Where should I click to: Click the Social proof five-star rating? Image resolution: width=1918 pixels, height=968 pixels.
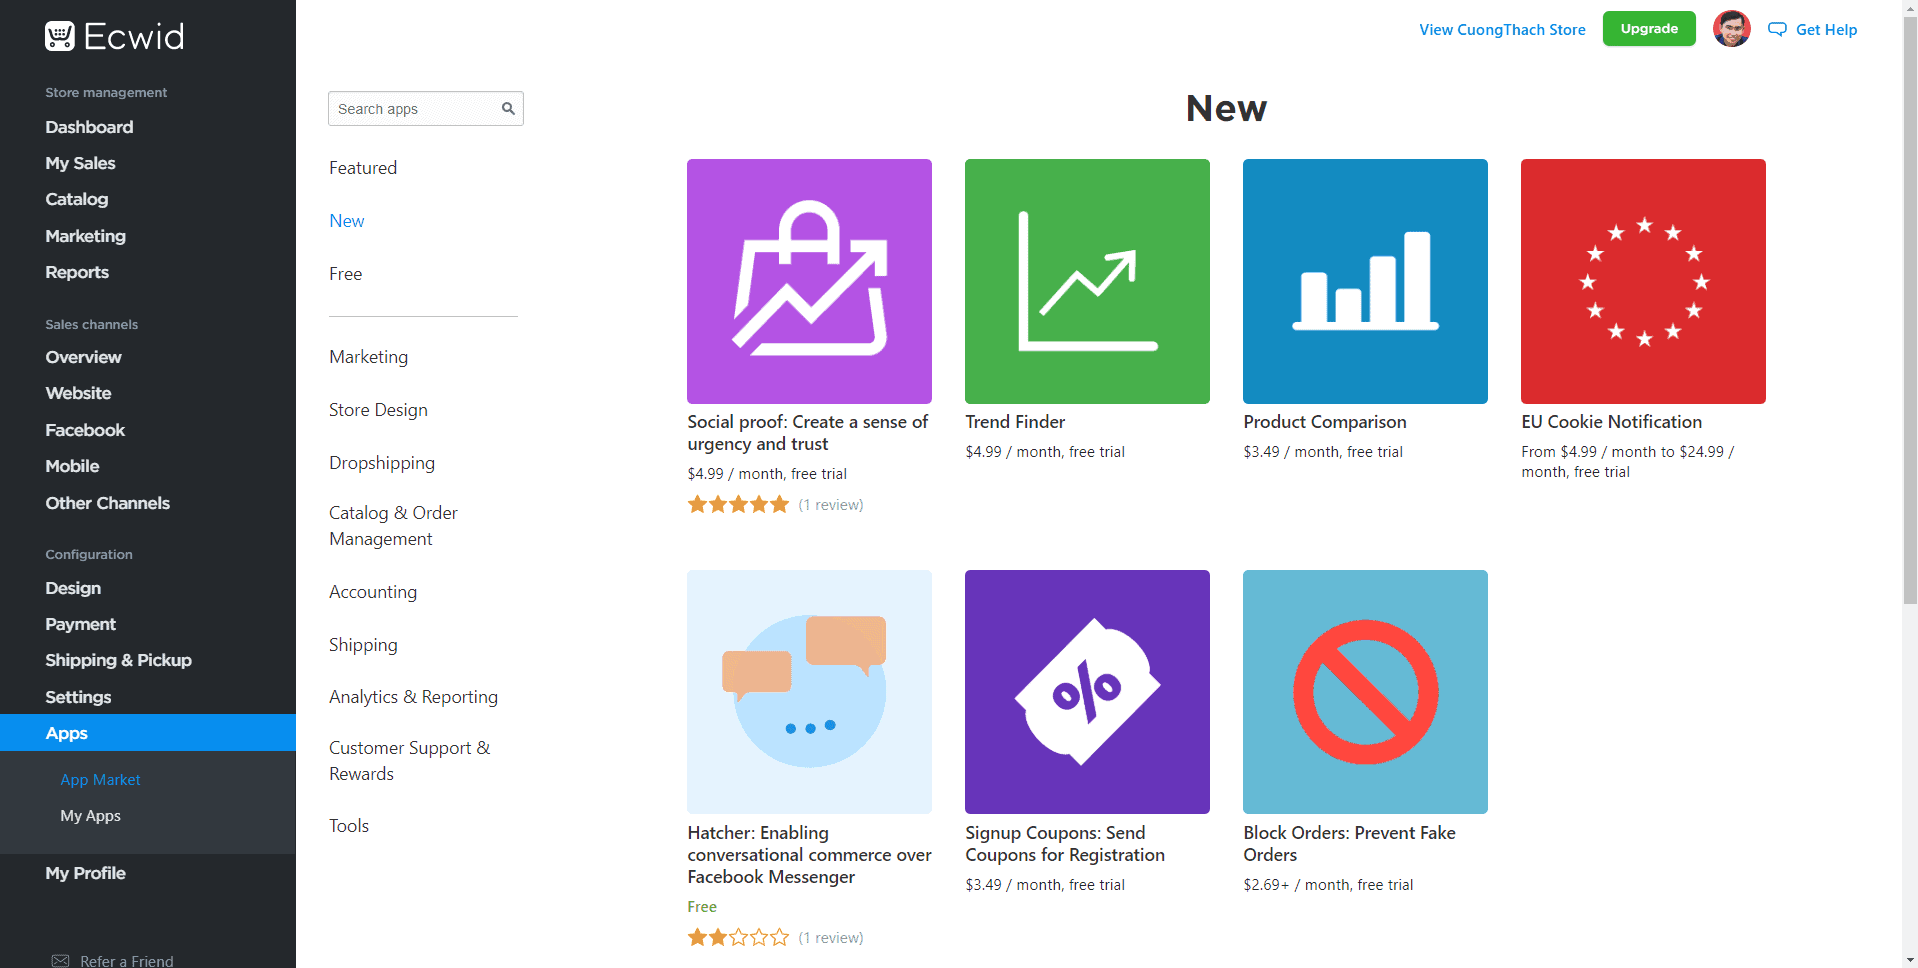click(738, 505)
